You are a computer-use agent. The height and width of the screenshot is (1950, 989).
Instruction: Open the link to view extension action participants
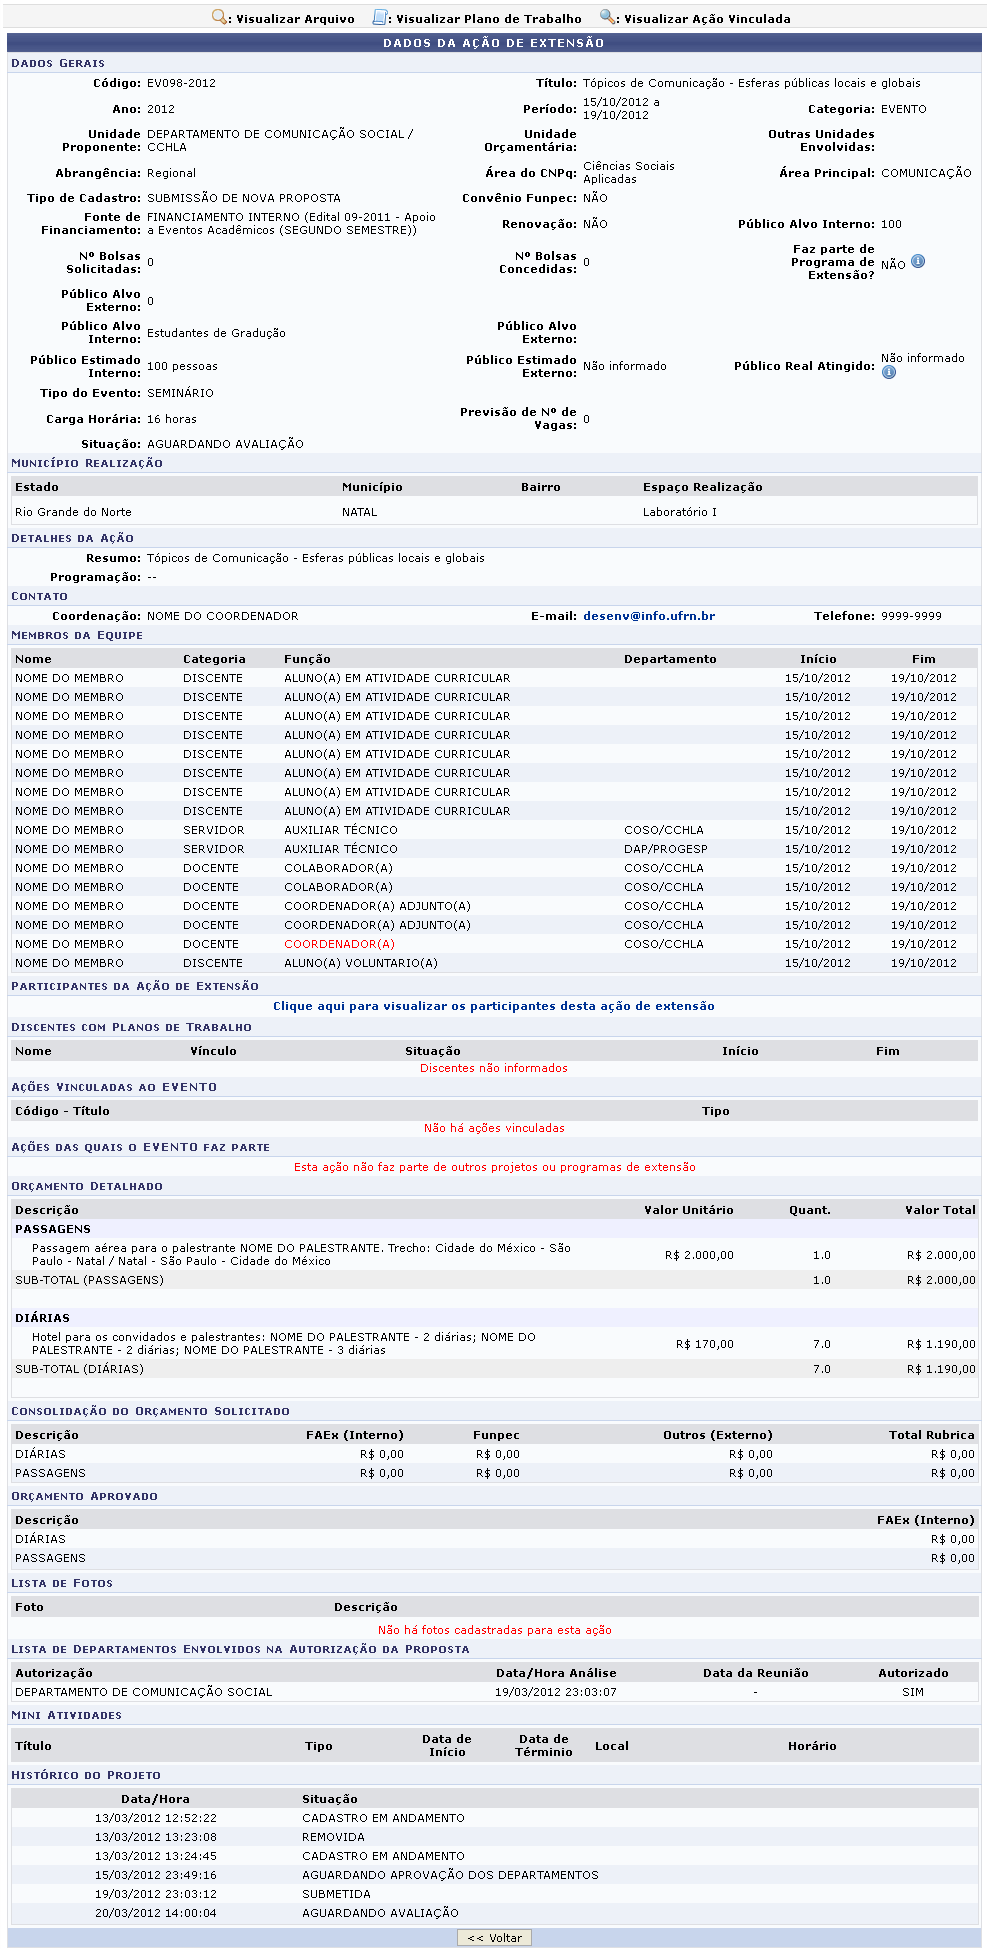pyautogui.click(x=494, y=1006)
